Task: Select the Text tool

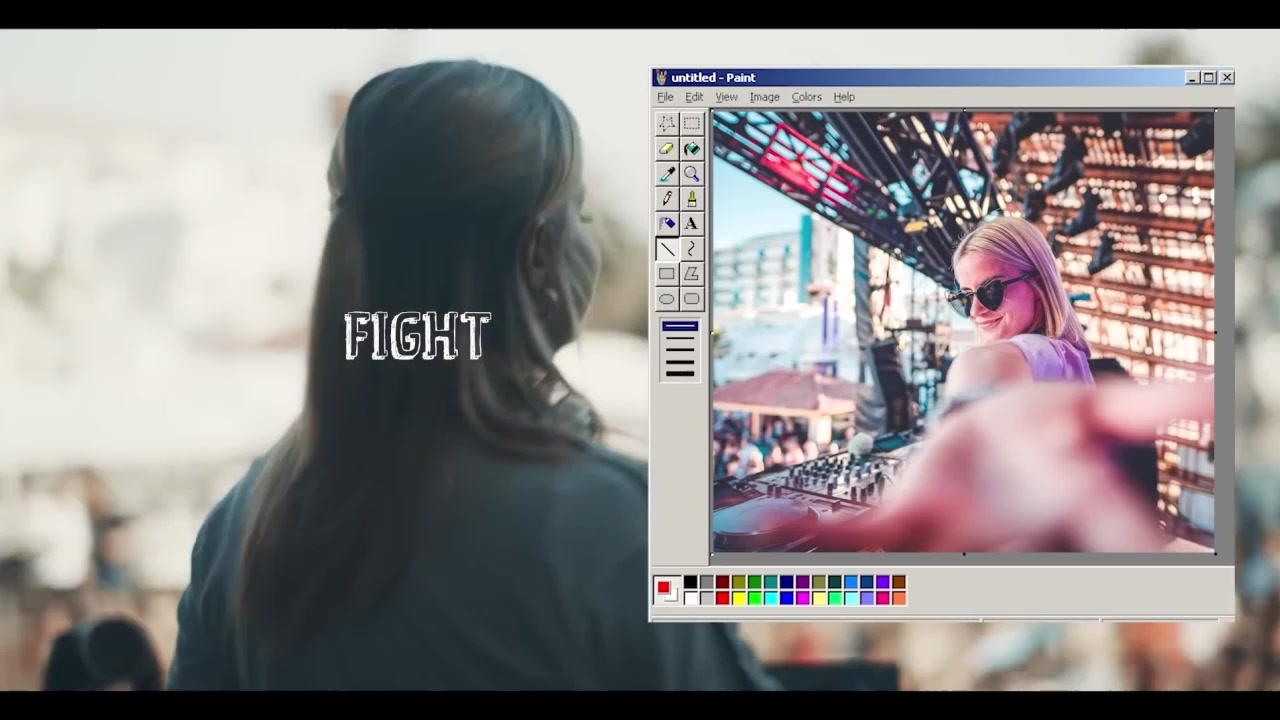Action: (691, 223)
